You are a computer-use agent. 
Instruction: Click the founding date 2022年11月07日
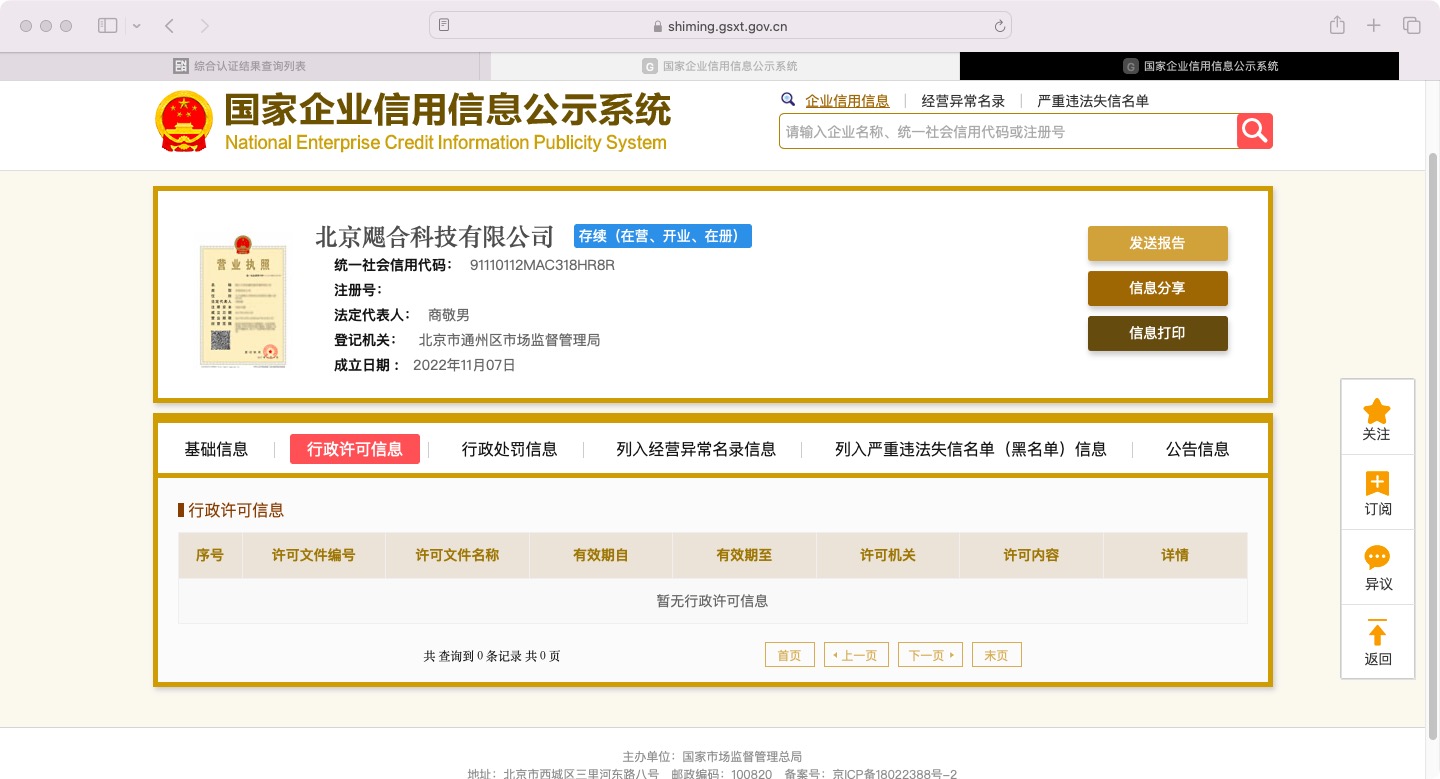click(464, 365)
